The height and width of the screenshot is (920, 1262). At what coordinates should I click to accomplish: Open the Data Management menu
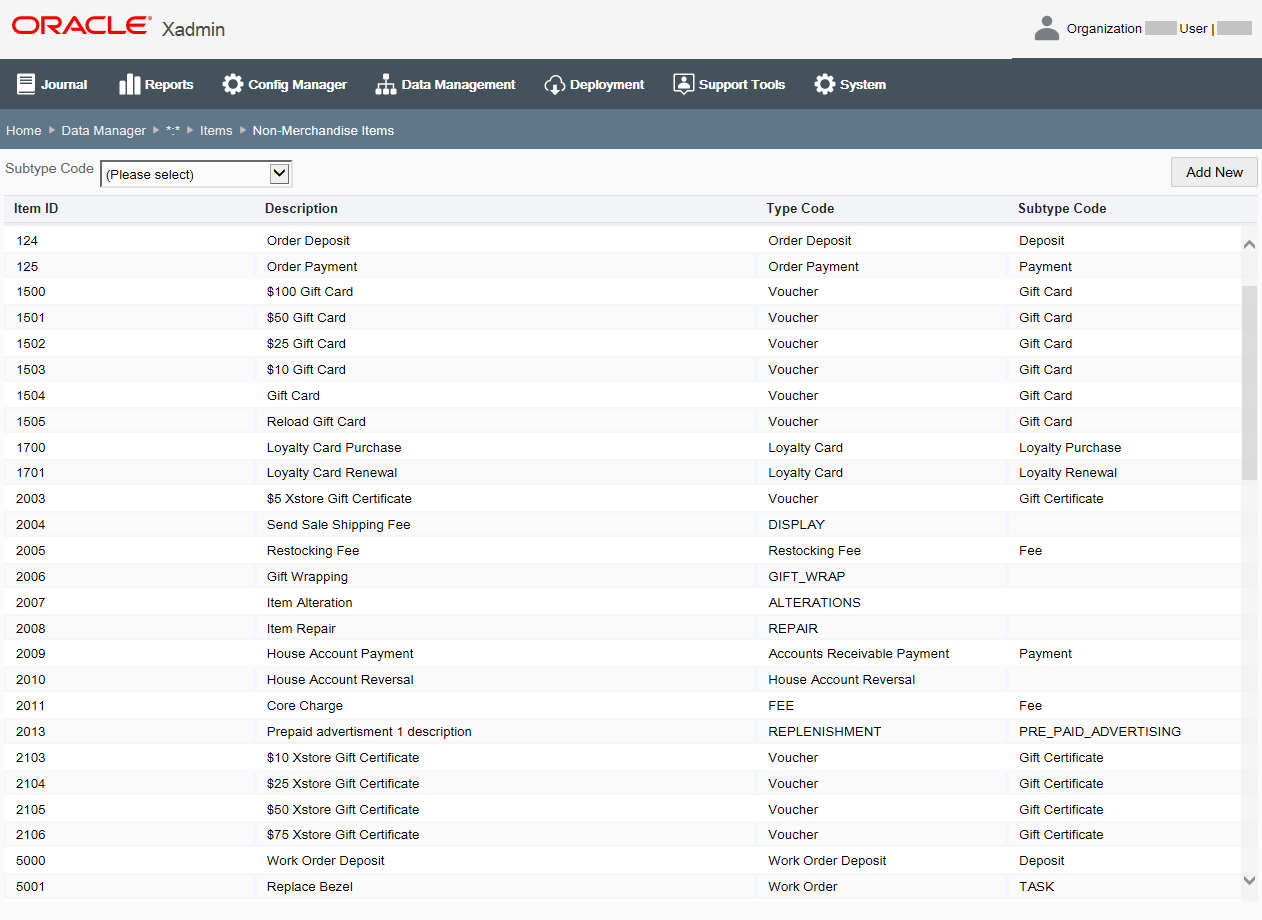(x=445, y=84)
